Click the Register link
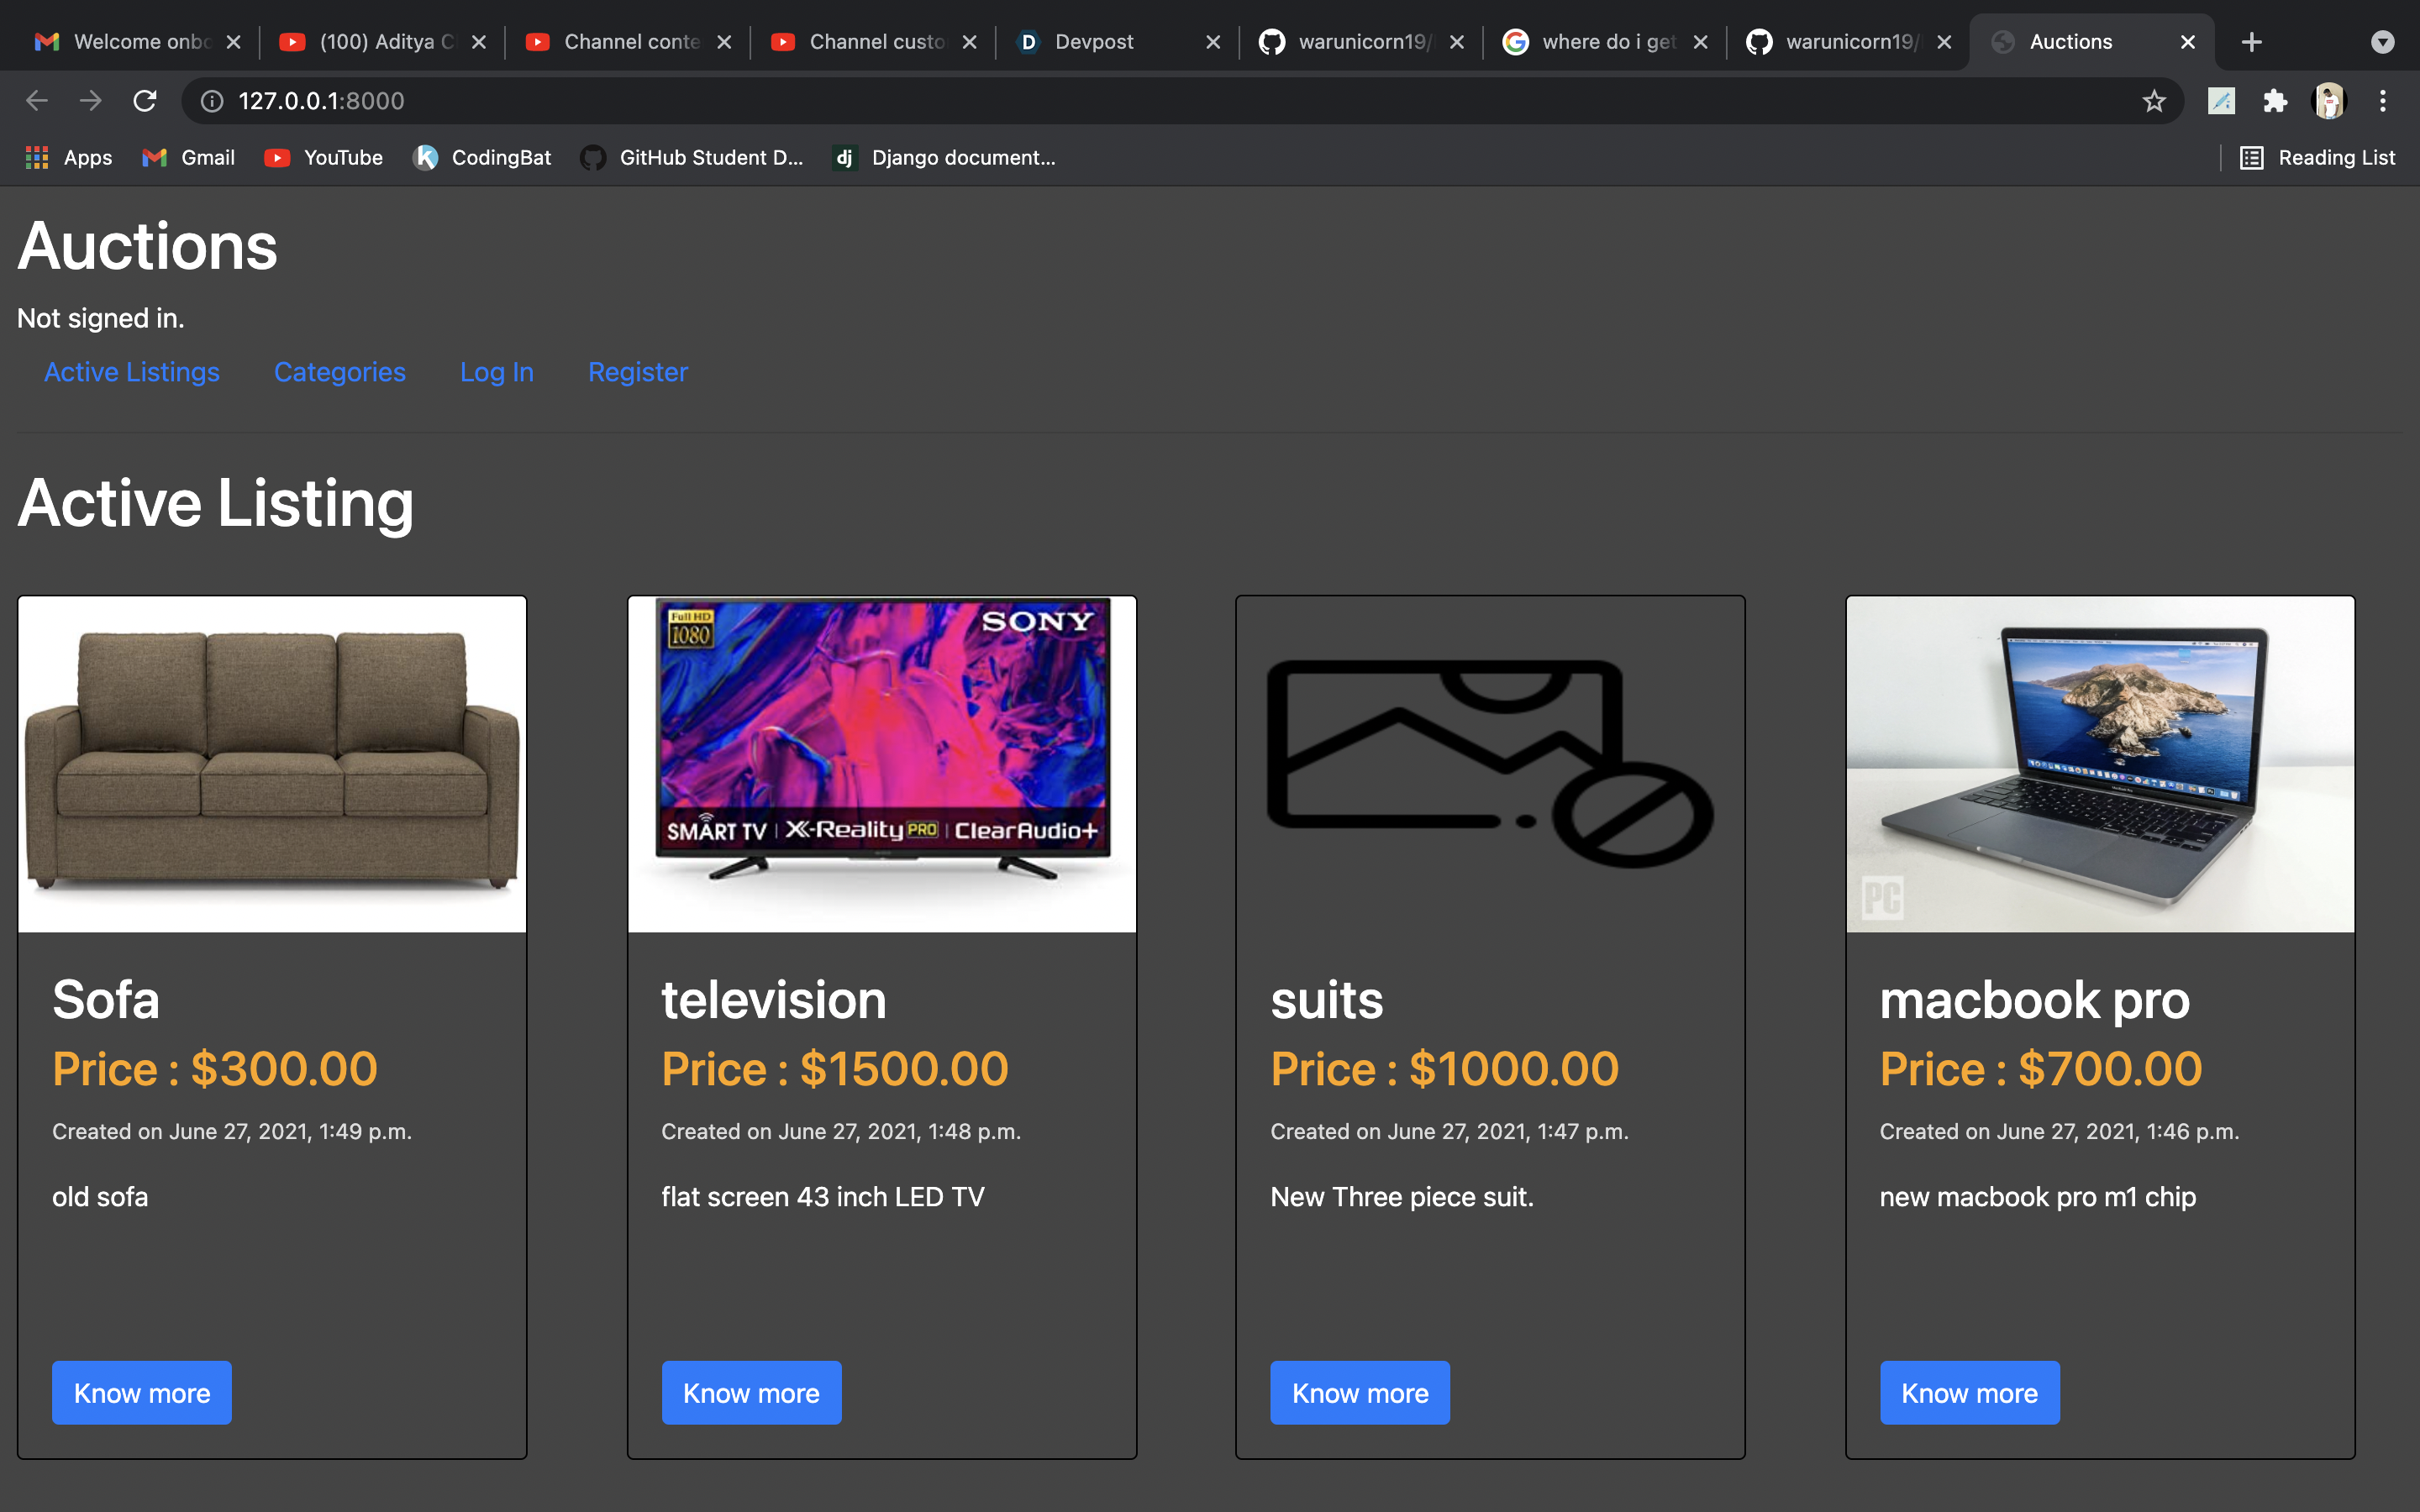2420x1512 pixels. 637,372
